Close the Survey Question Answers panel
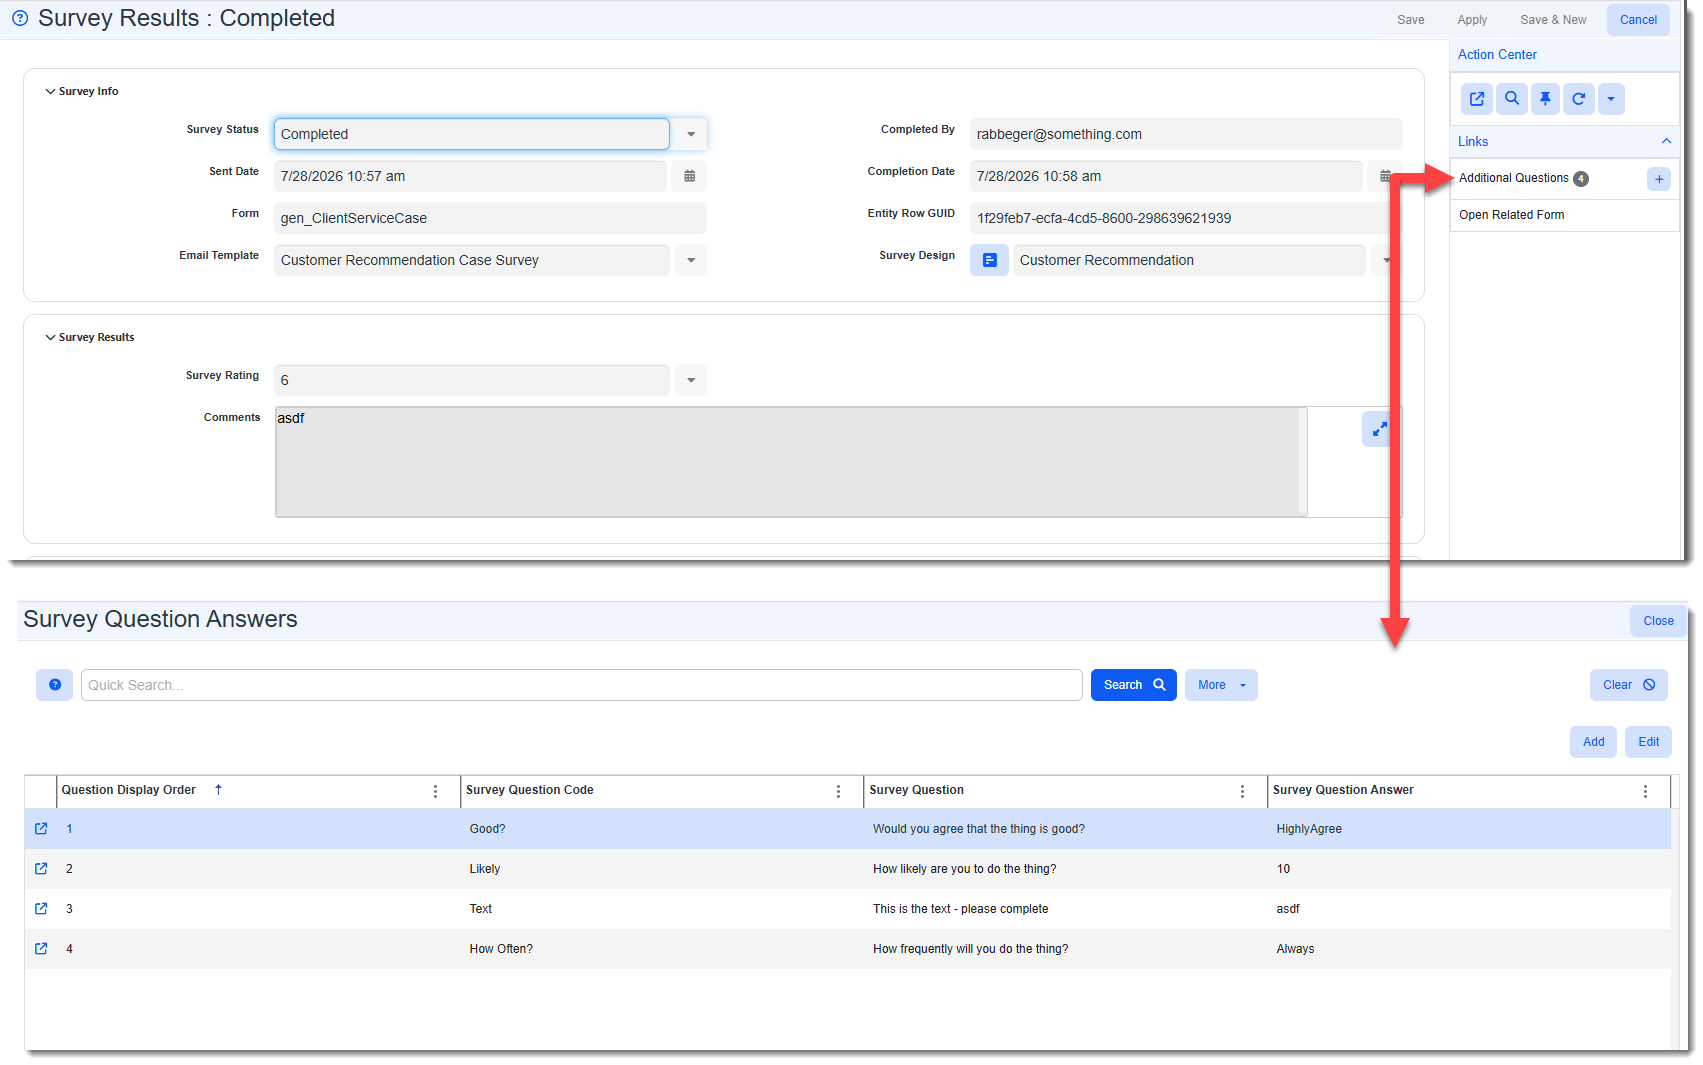The height and width of the screenshot is (1065, 1703). click(1658, 621)
